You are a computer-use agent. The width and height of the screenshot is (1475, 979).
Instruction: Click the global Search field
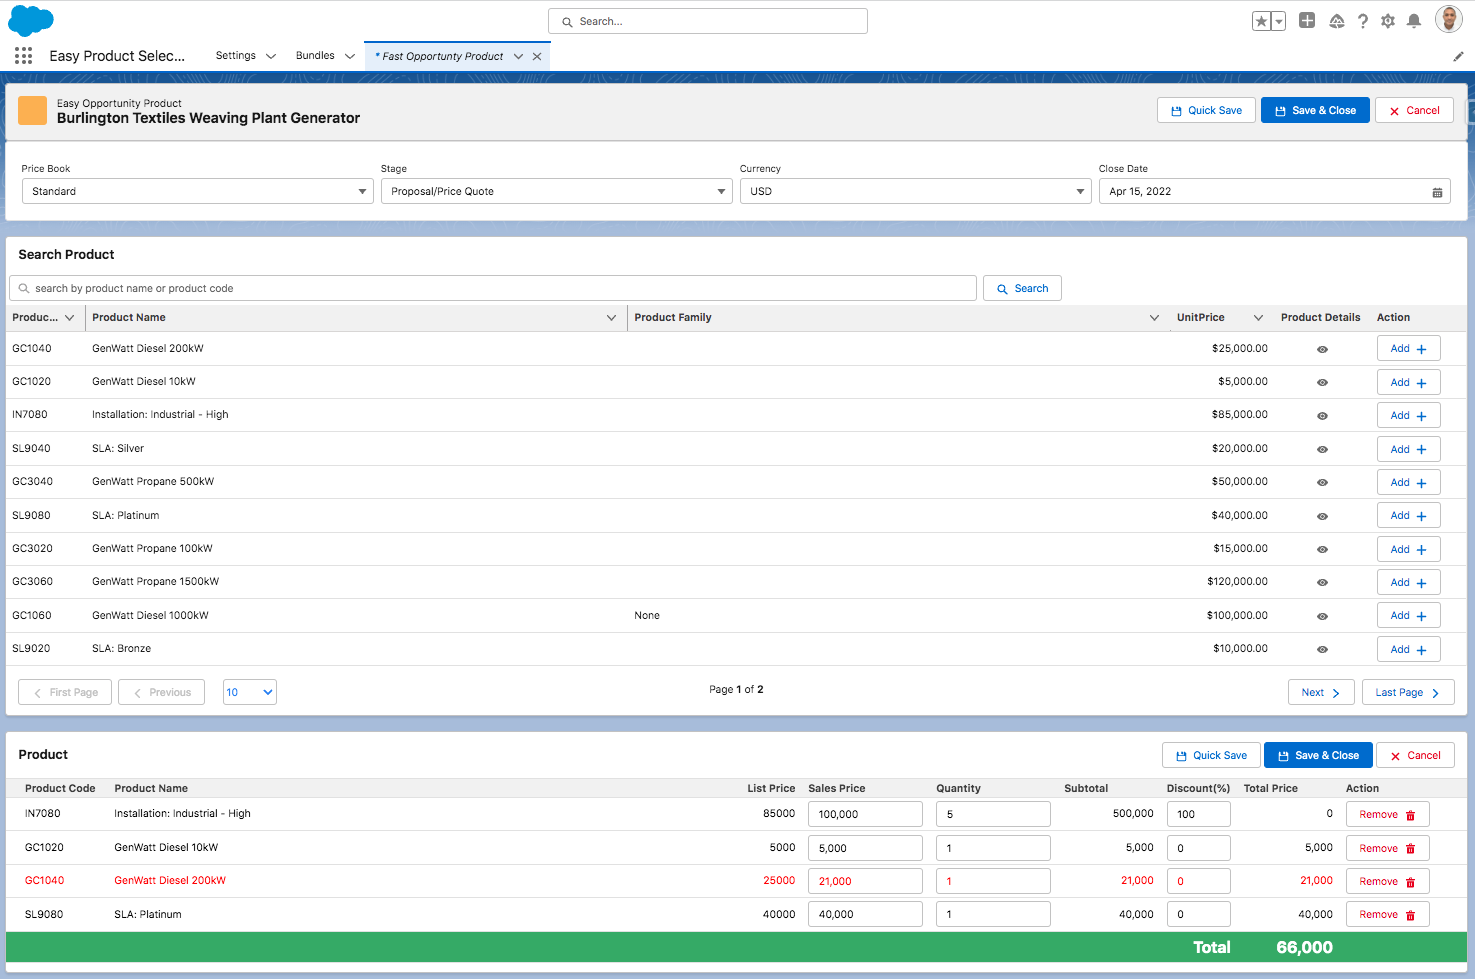[x=708, y=21]
